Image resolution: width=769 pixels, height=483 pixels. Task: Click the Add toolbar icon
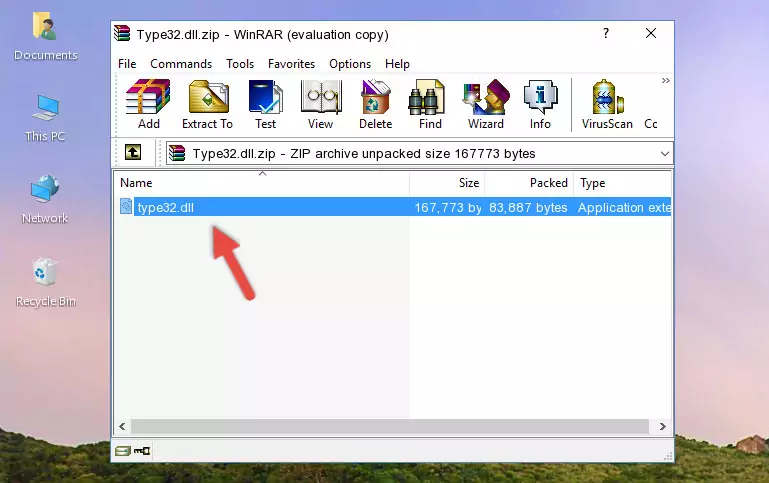tap(148, 104)
